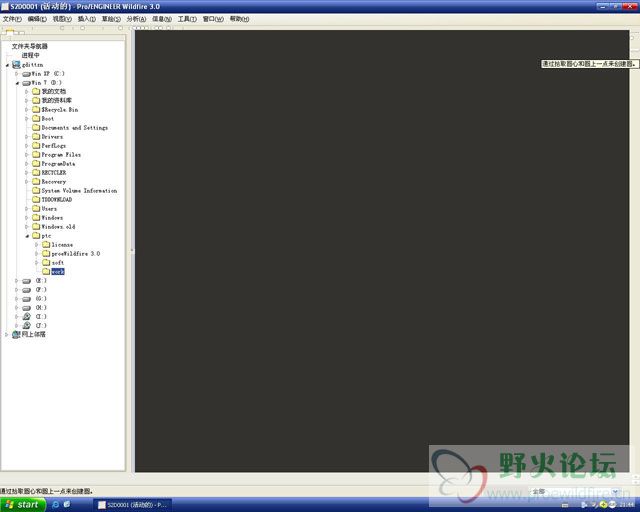Click the show desktop quick launch icon
The width and height of the screenshot is (640, 512).
coord(67,505)
